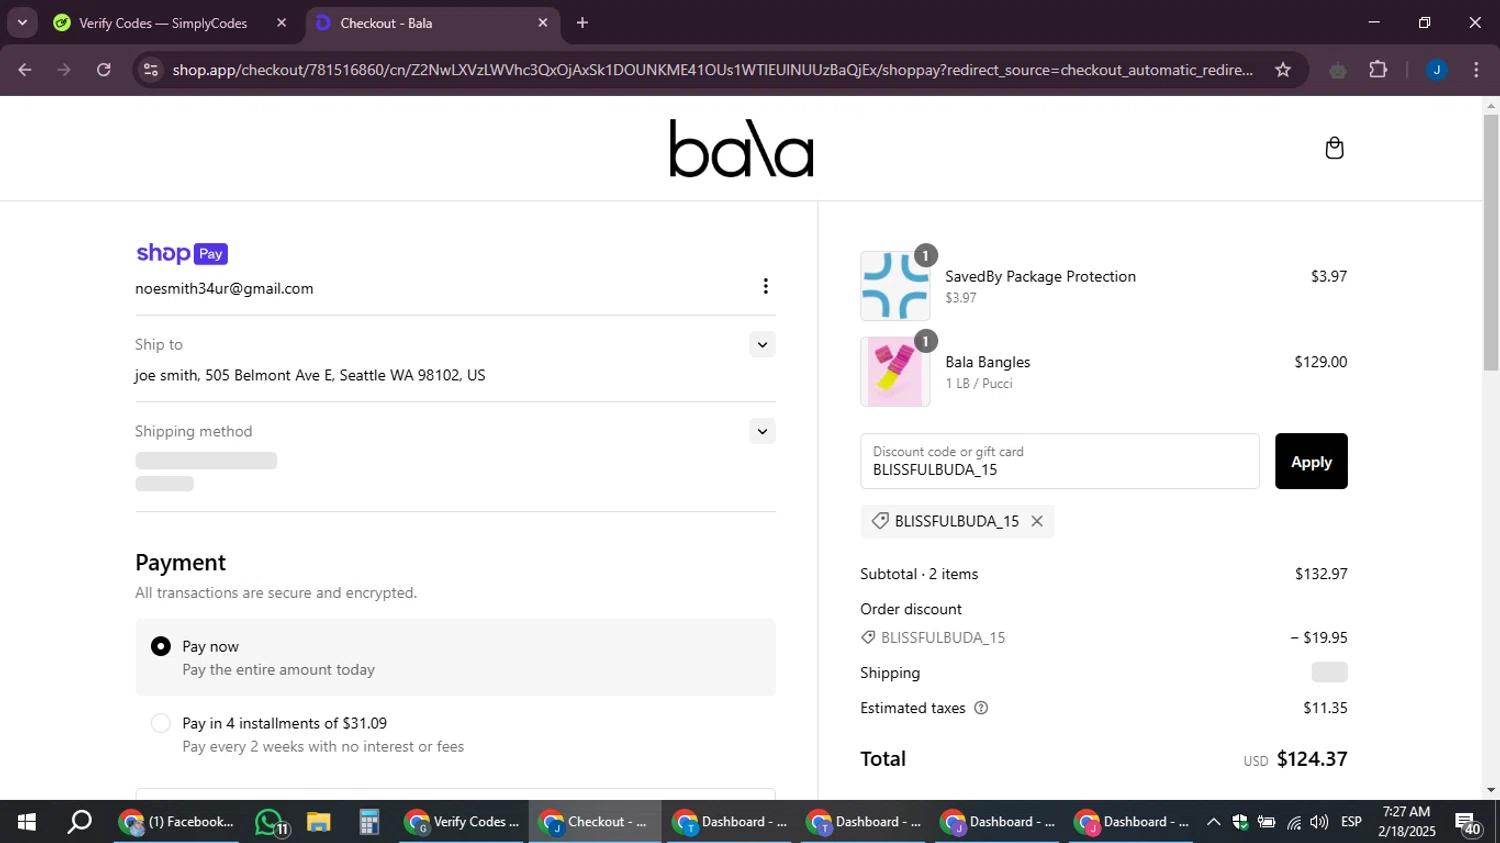
Task: Expand the Ship to address section
Action: (762, 345)
